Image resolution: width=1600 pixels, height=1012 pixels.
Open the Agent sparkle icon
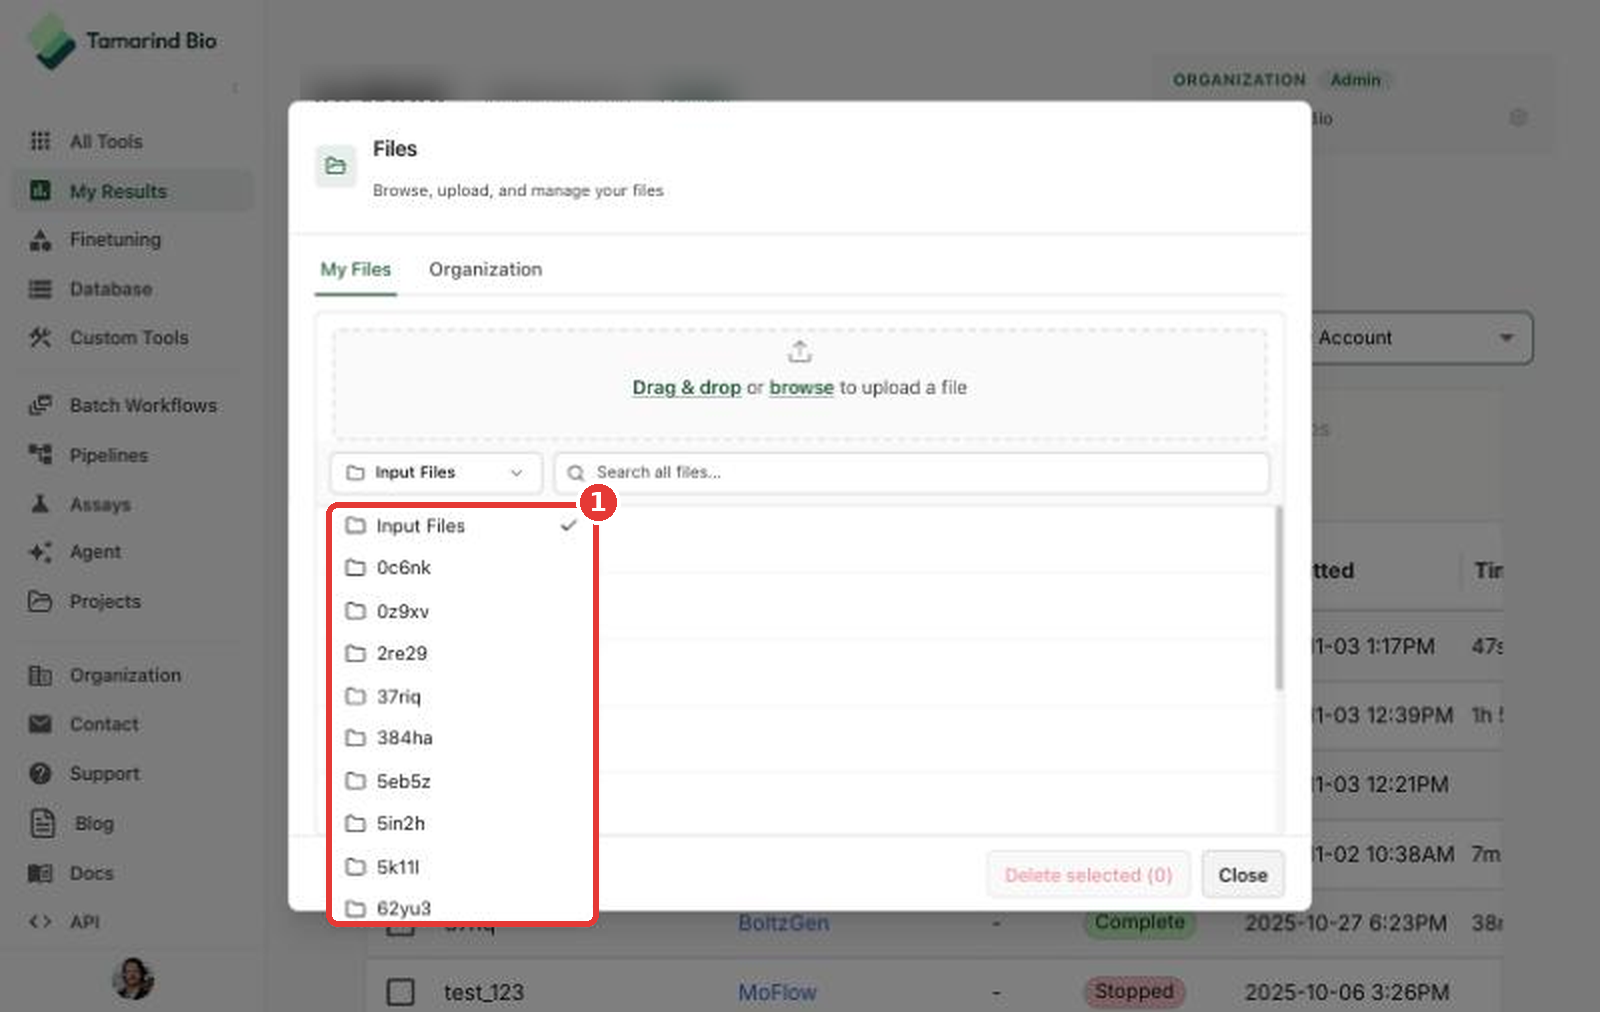point(40,552)
